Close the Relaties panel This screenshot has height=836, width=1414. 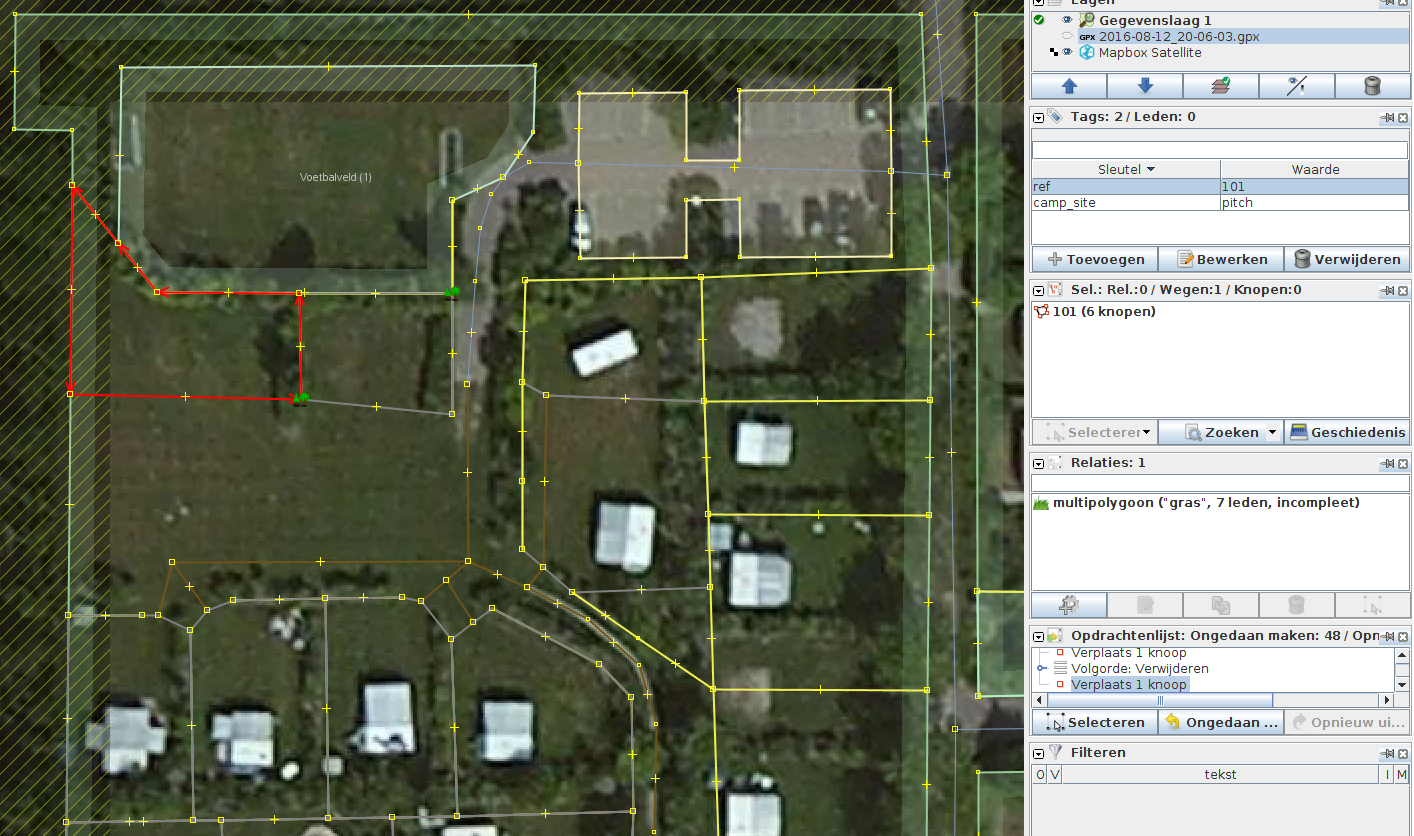1403,463
